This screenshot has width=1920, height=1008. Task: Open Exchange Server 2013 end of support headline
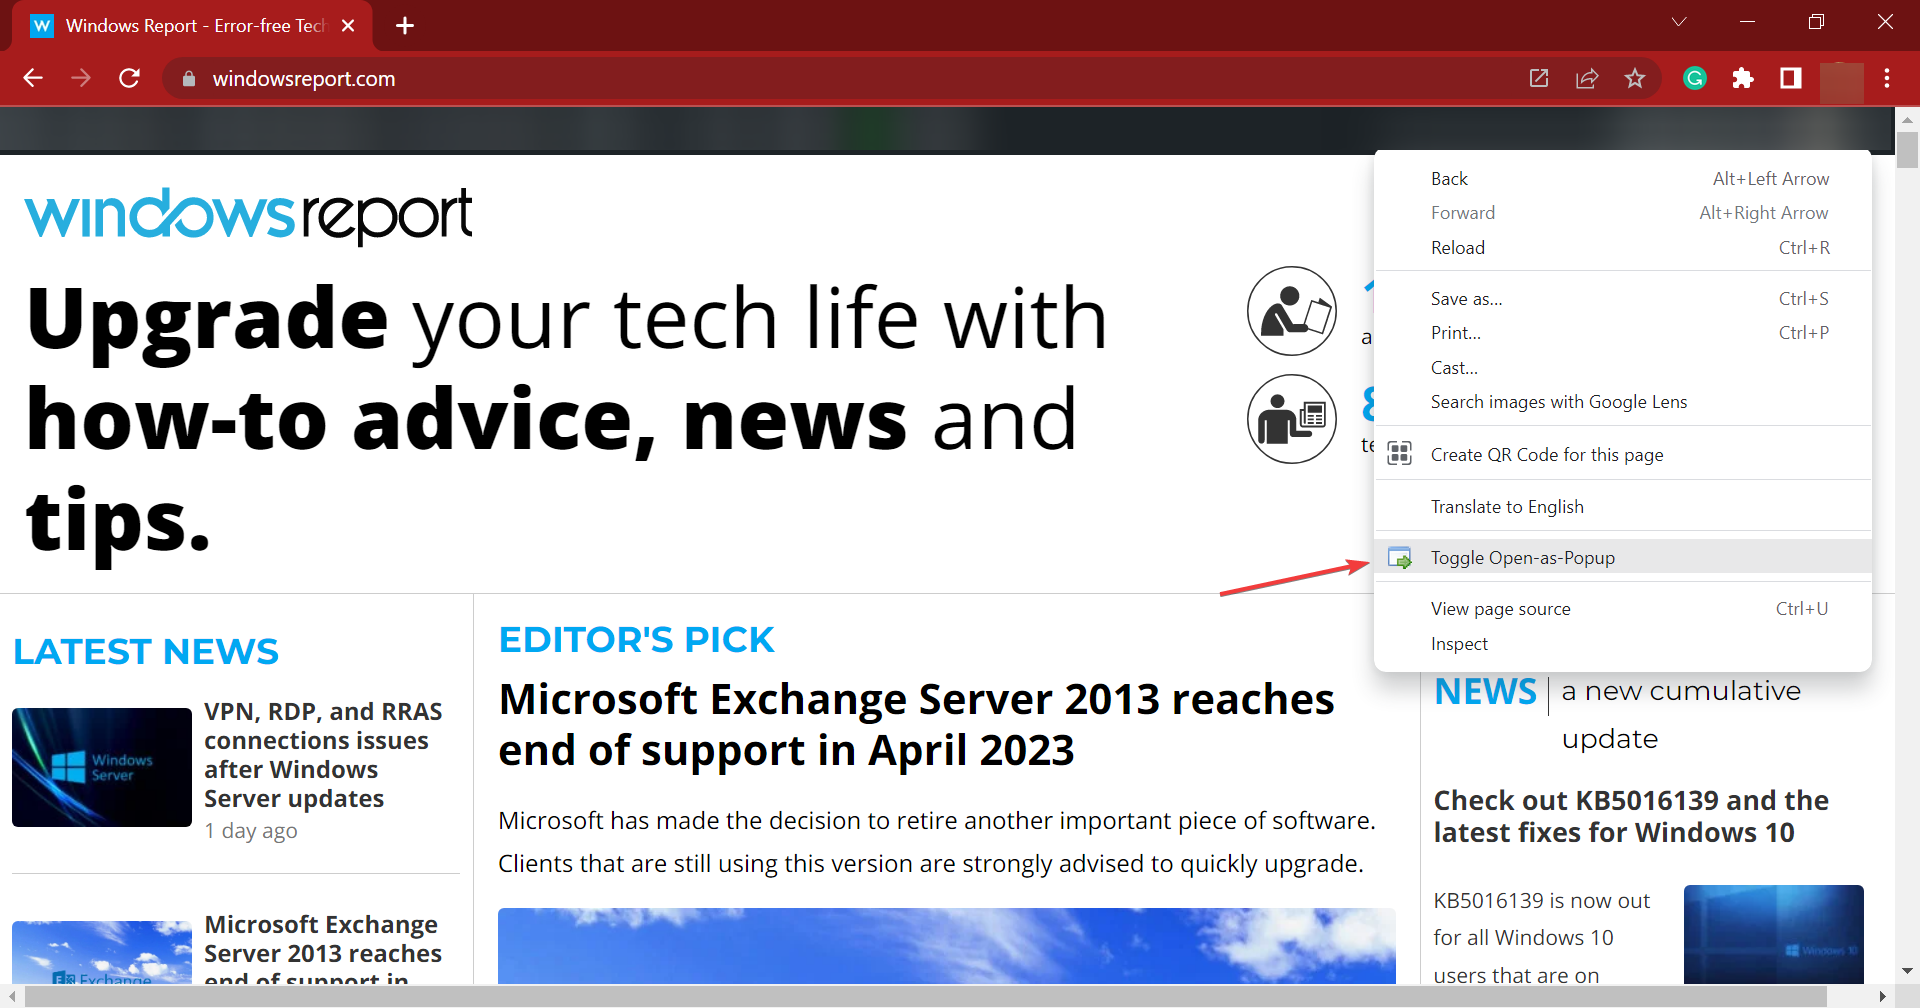917,725
